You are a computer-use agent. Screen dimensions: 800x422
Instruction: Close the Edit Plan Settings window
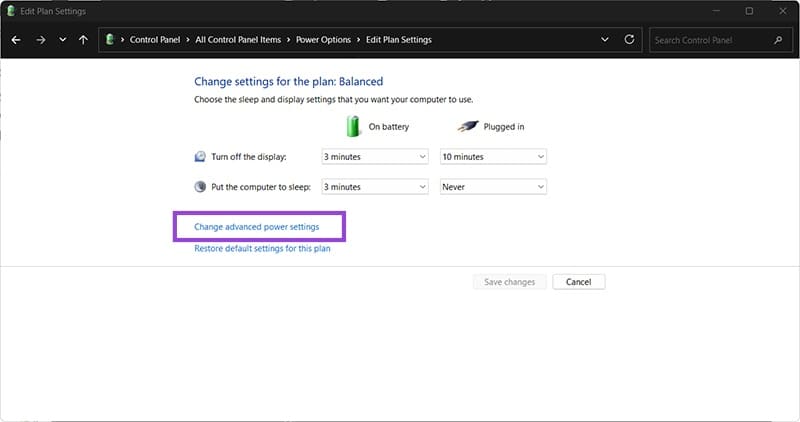(x=783, y=11)
